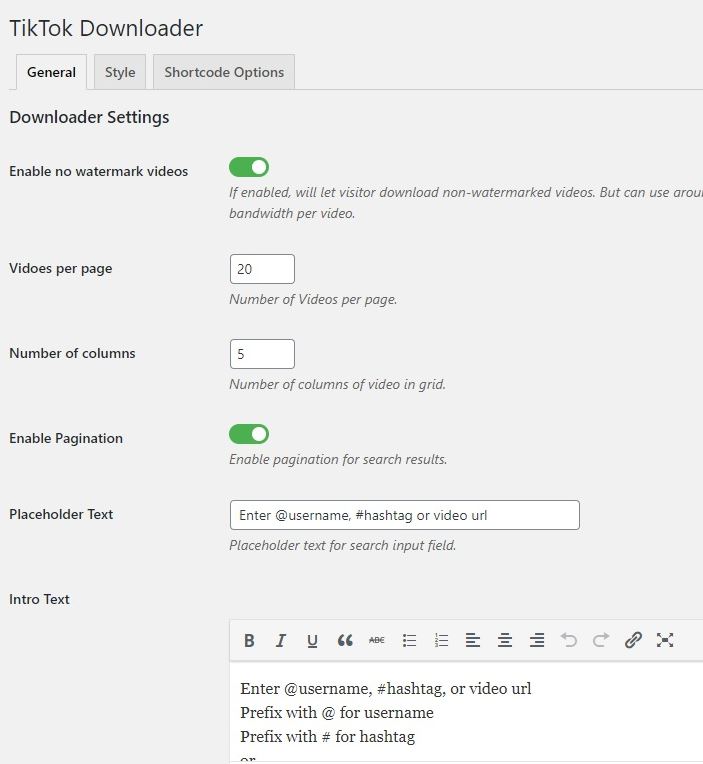
Task: Click the Placeholder Text input field
Action: pos(404,515)
